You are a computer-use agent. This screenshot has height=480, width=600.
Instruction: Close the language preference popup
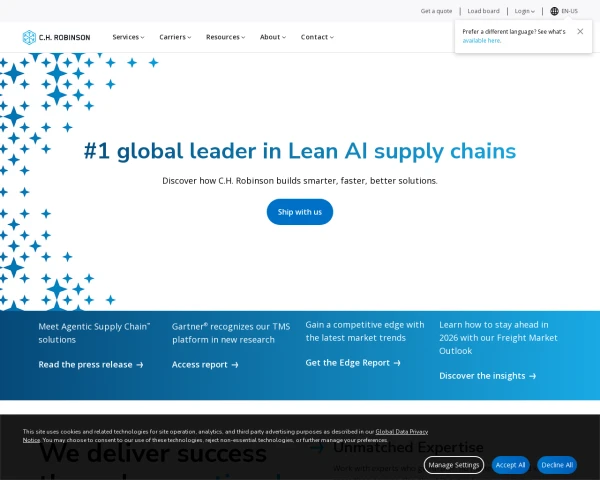[580, 31]
